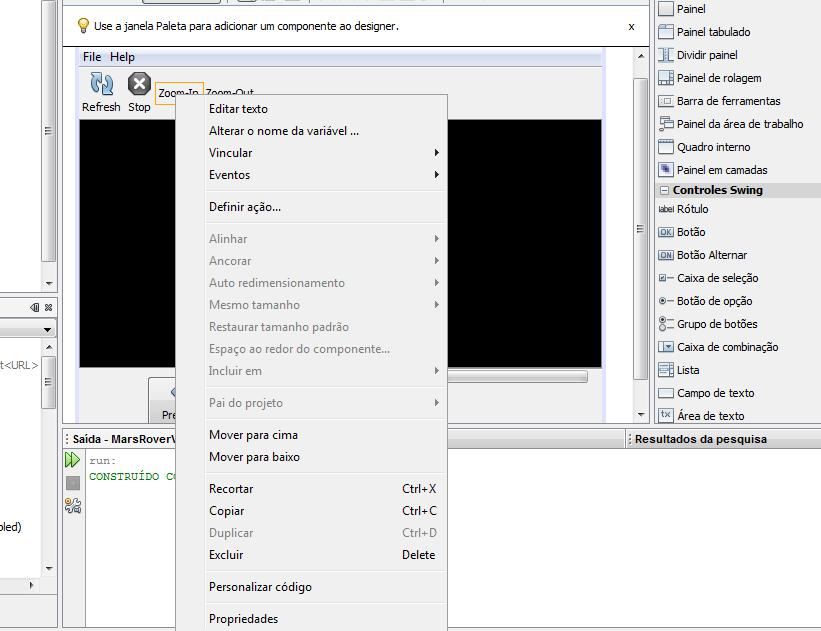The image size is (821, 631).
Task: Click the 'run:' output line
Action: click(x=103, y=461)
